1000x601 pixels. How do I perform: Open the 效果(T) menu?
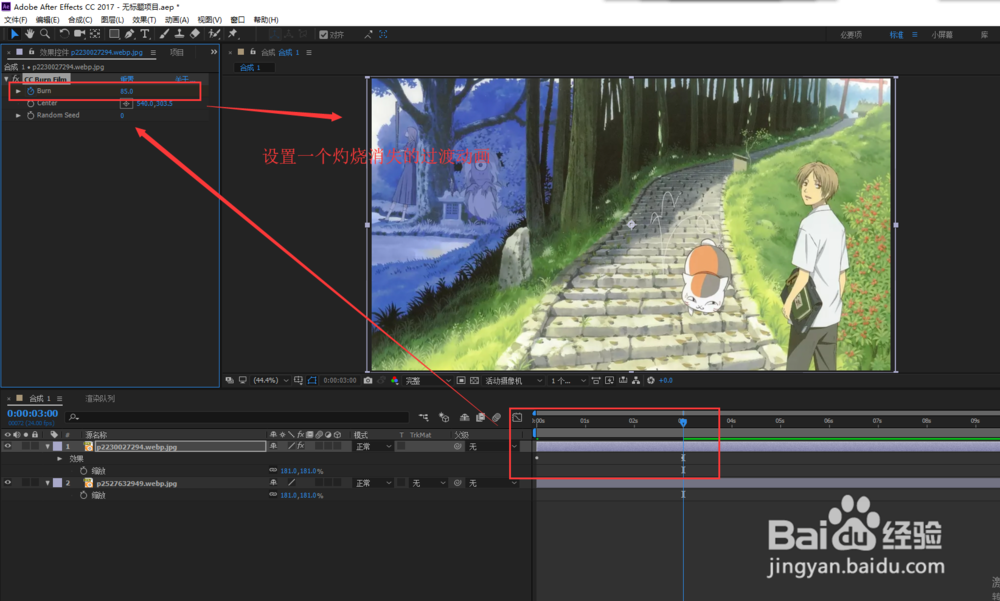(x=144, y=20)
